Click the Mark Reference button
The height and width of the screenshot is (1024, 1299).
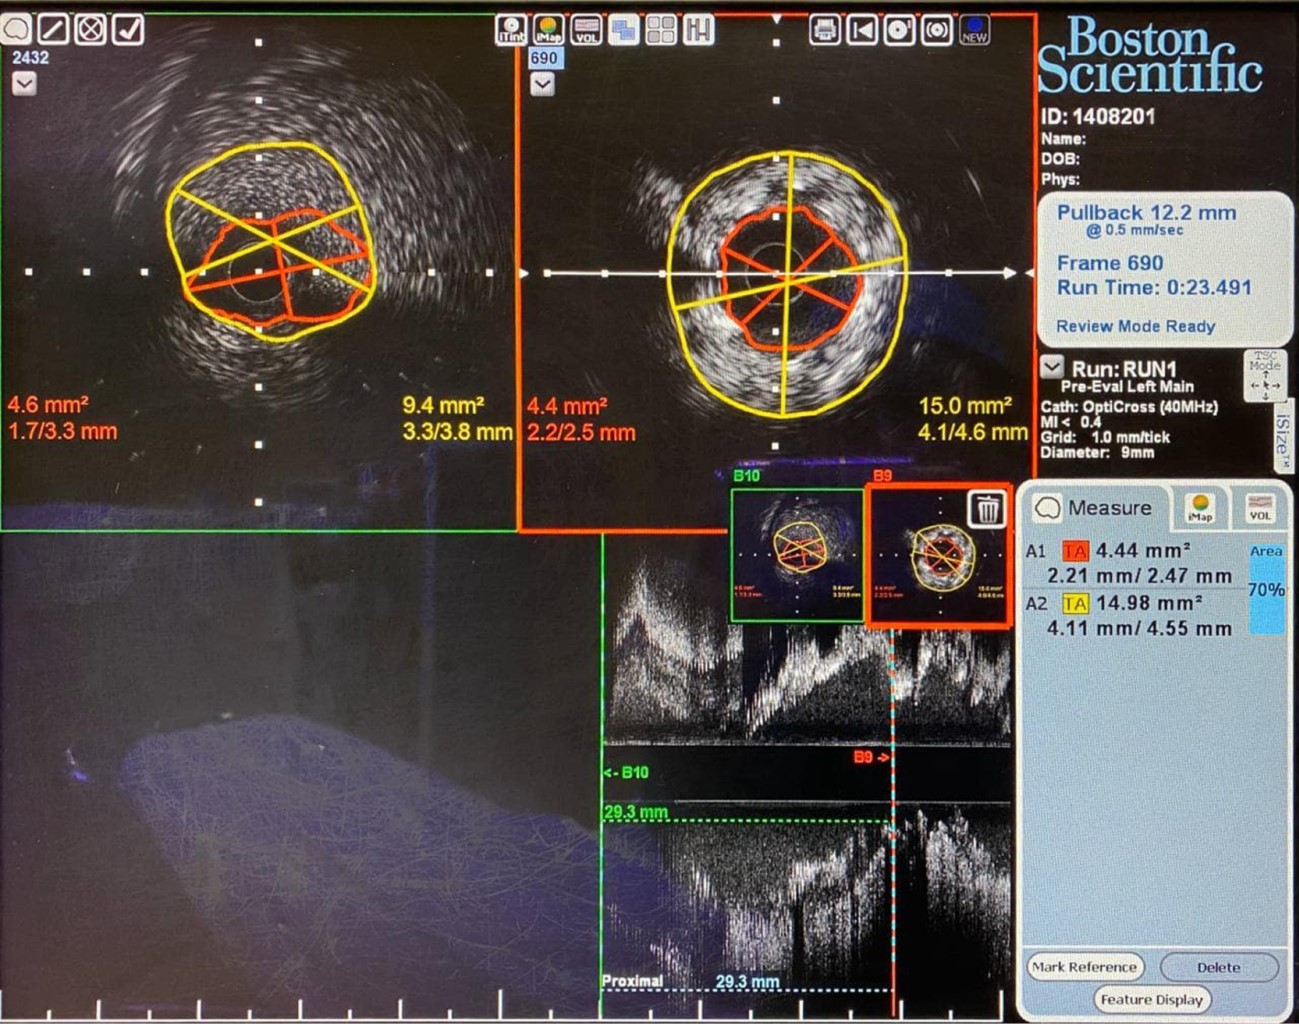(x=1084, y=966)
